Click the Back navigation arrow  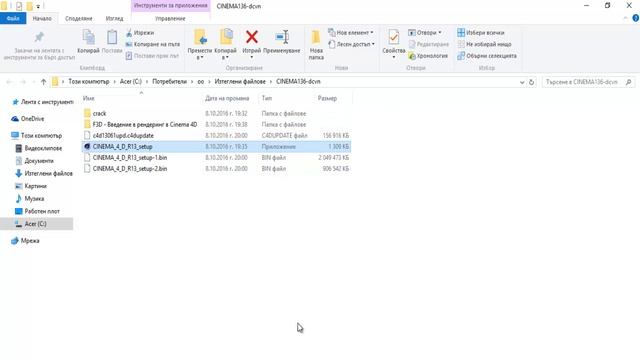pyautogui.click(x=9, y=82)
